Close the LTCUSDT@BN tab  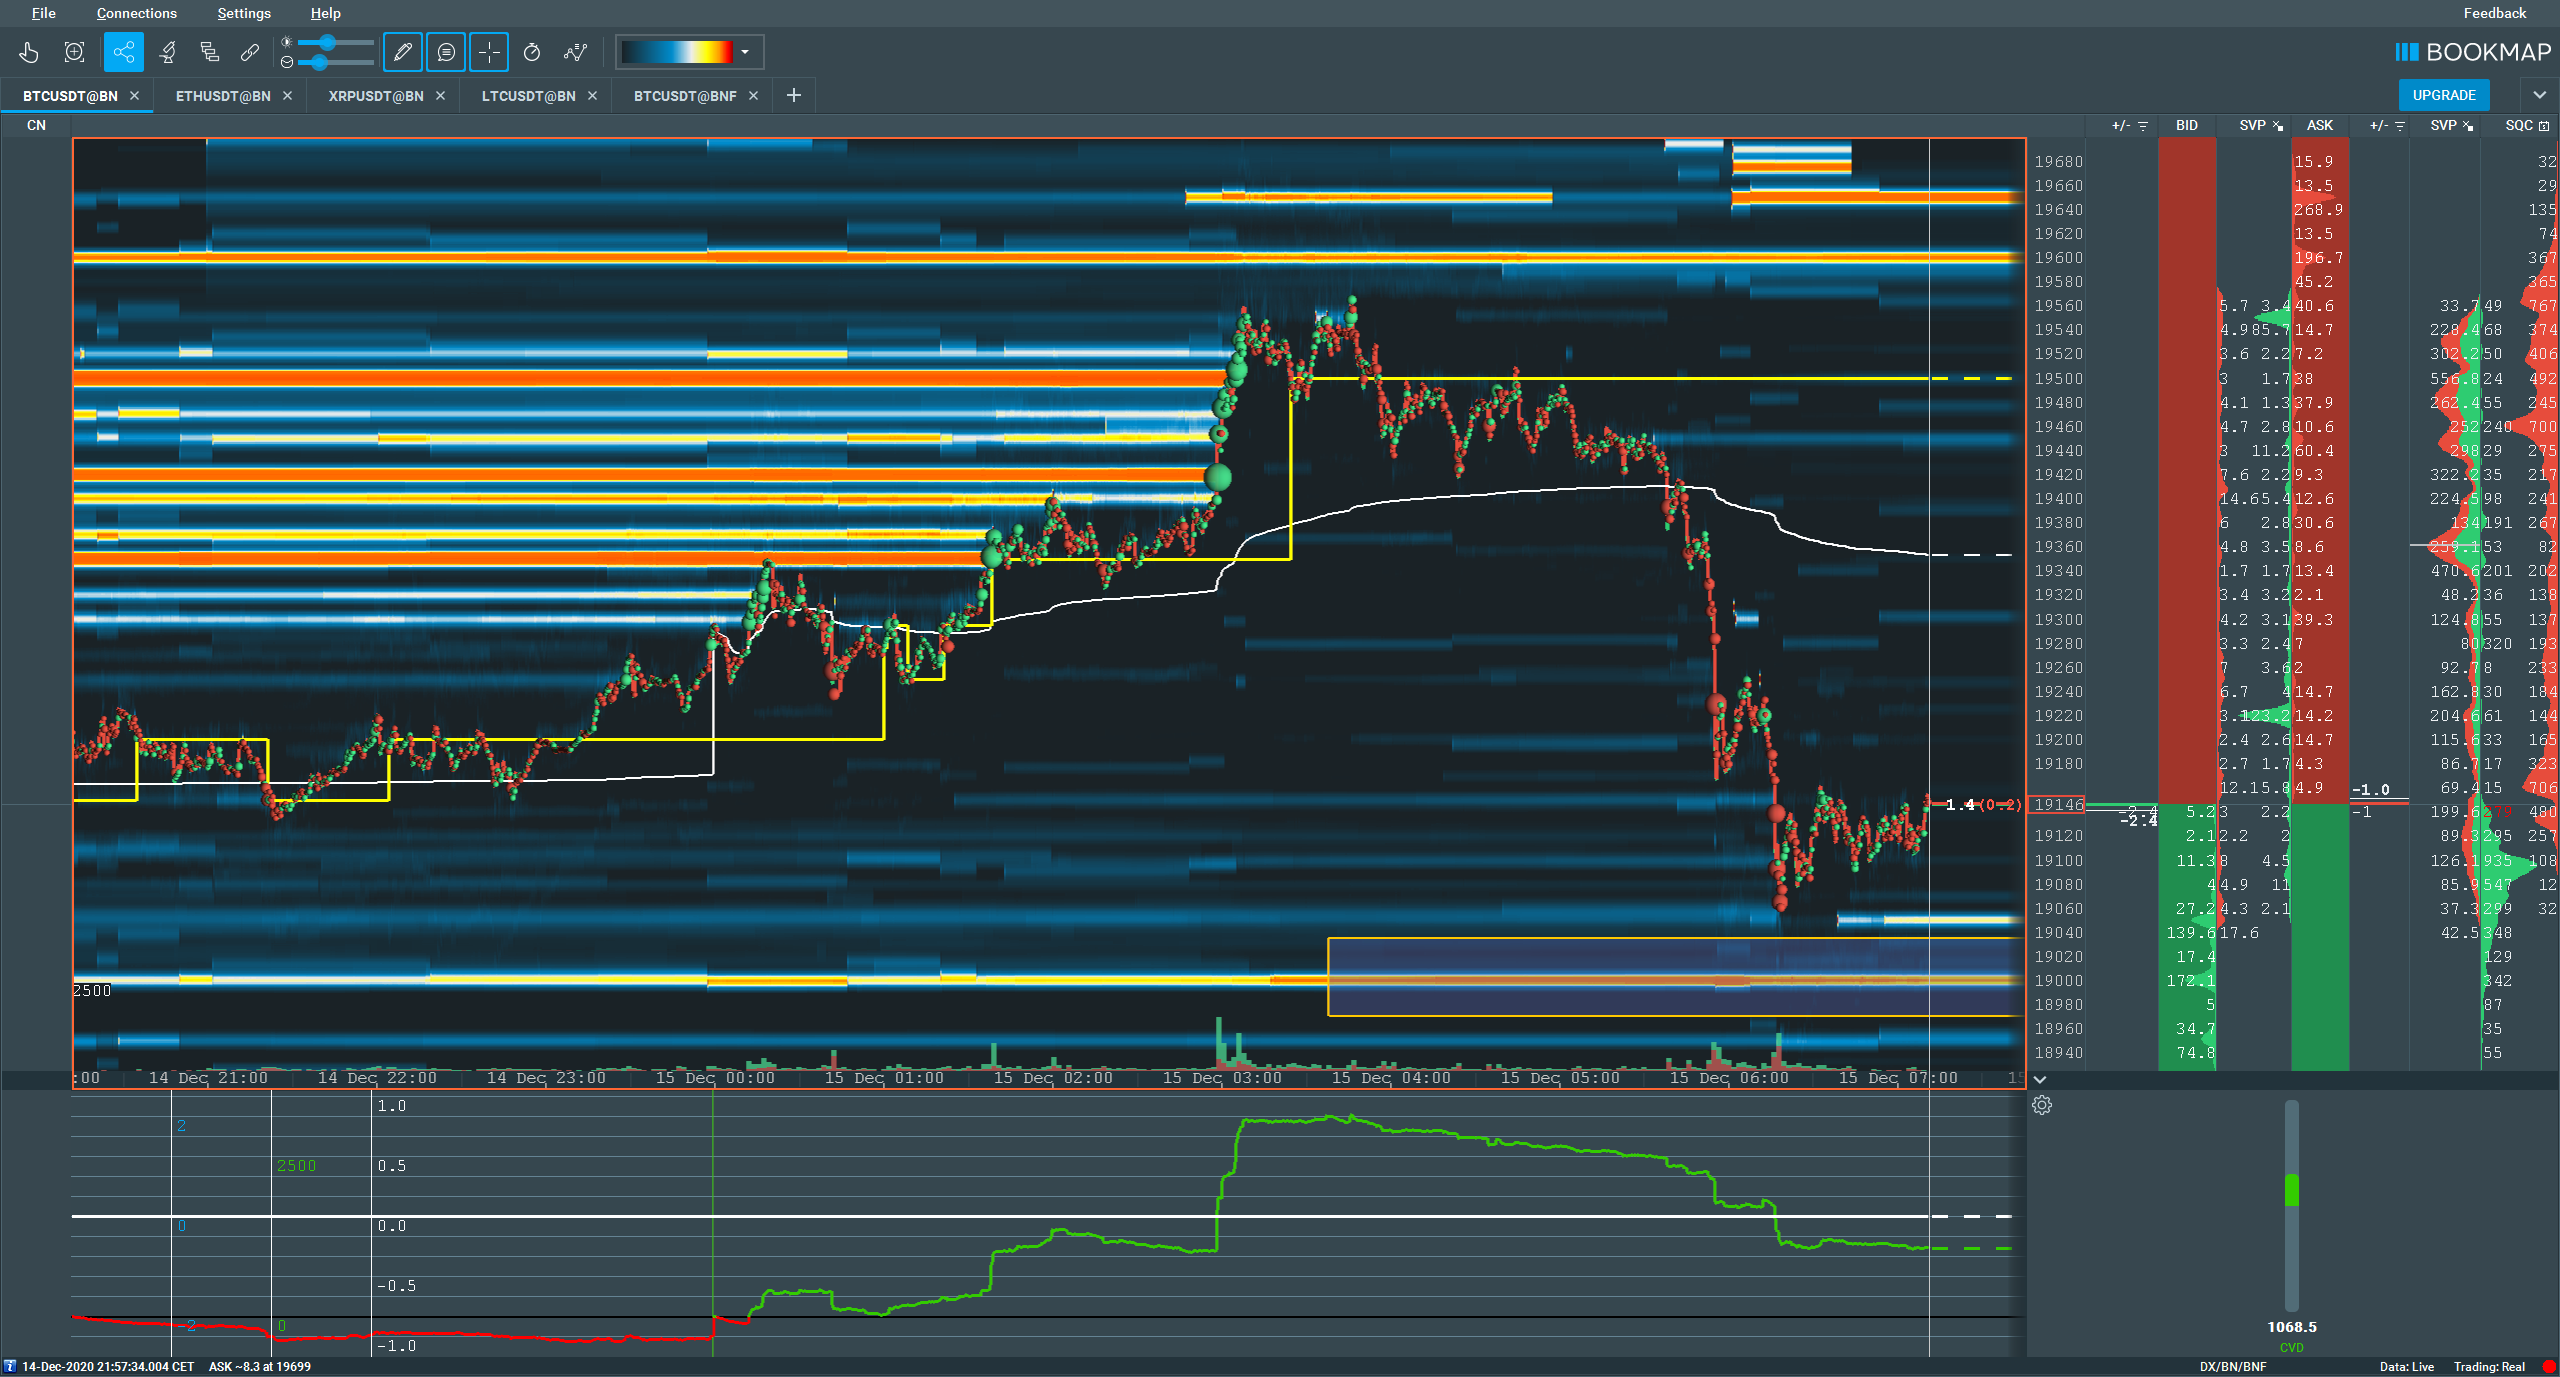592,96
